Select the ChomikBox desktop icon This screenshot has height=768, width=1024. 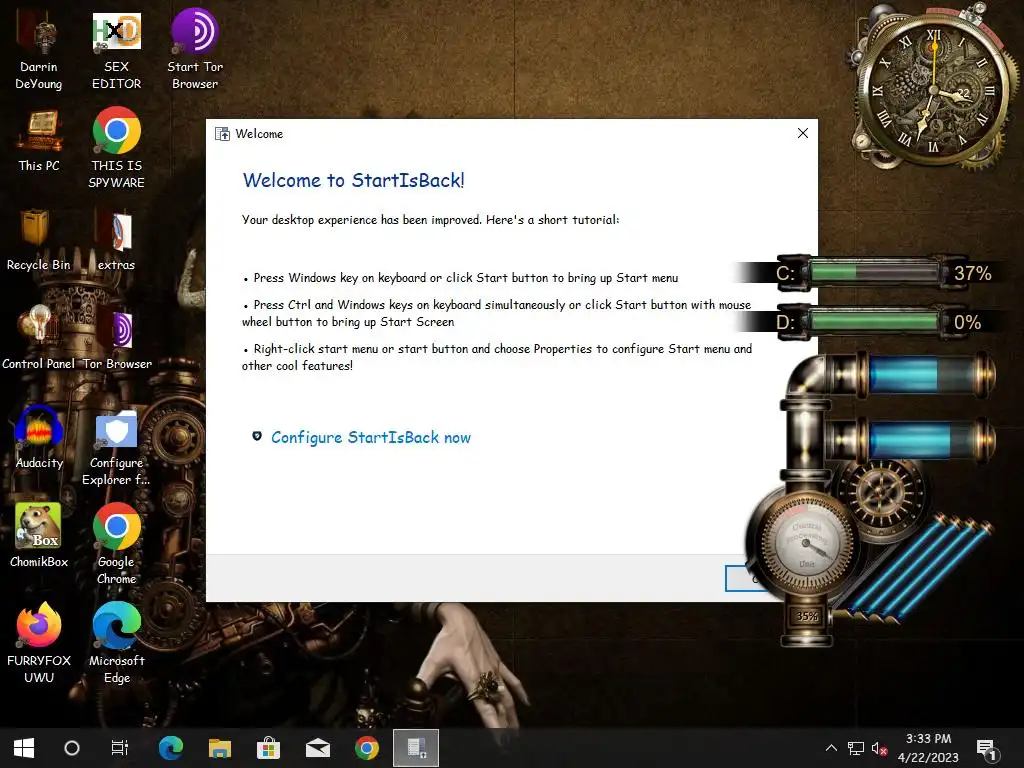click(39, 536)
